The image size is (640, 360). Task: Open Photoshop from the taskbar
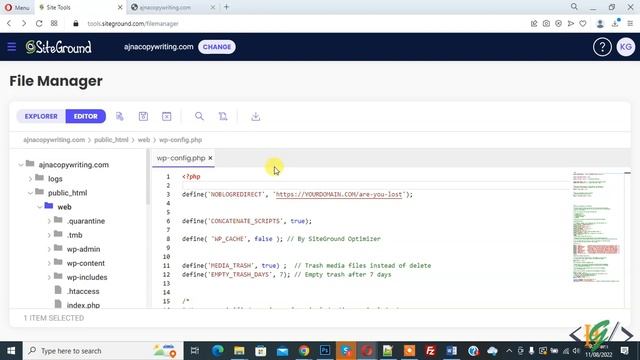325,351
